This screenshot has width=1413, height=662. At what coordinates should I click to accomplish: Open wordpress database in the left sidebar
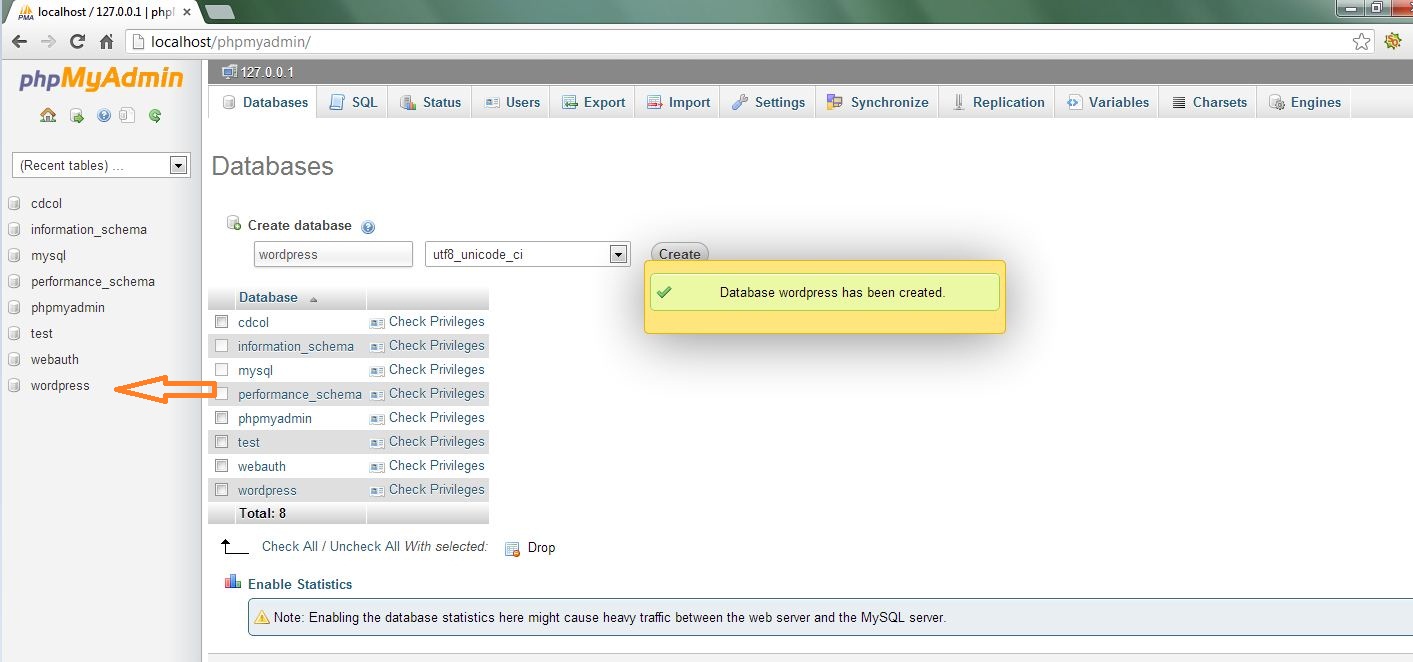pyautogui.click(x=60, y=385)
